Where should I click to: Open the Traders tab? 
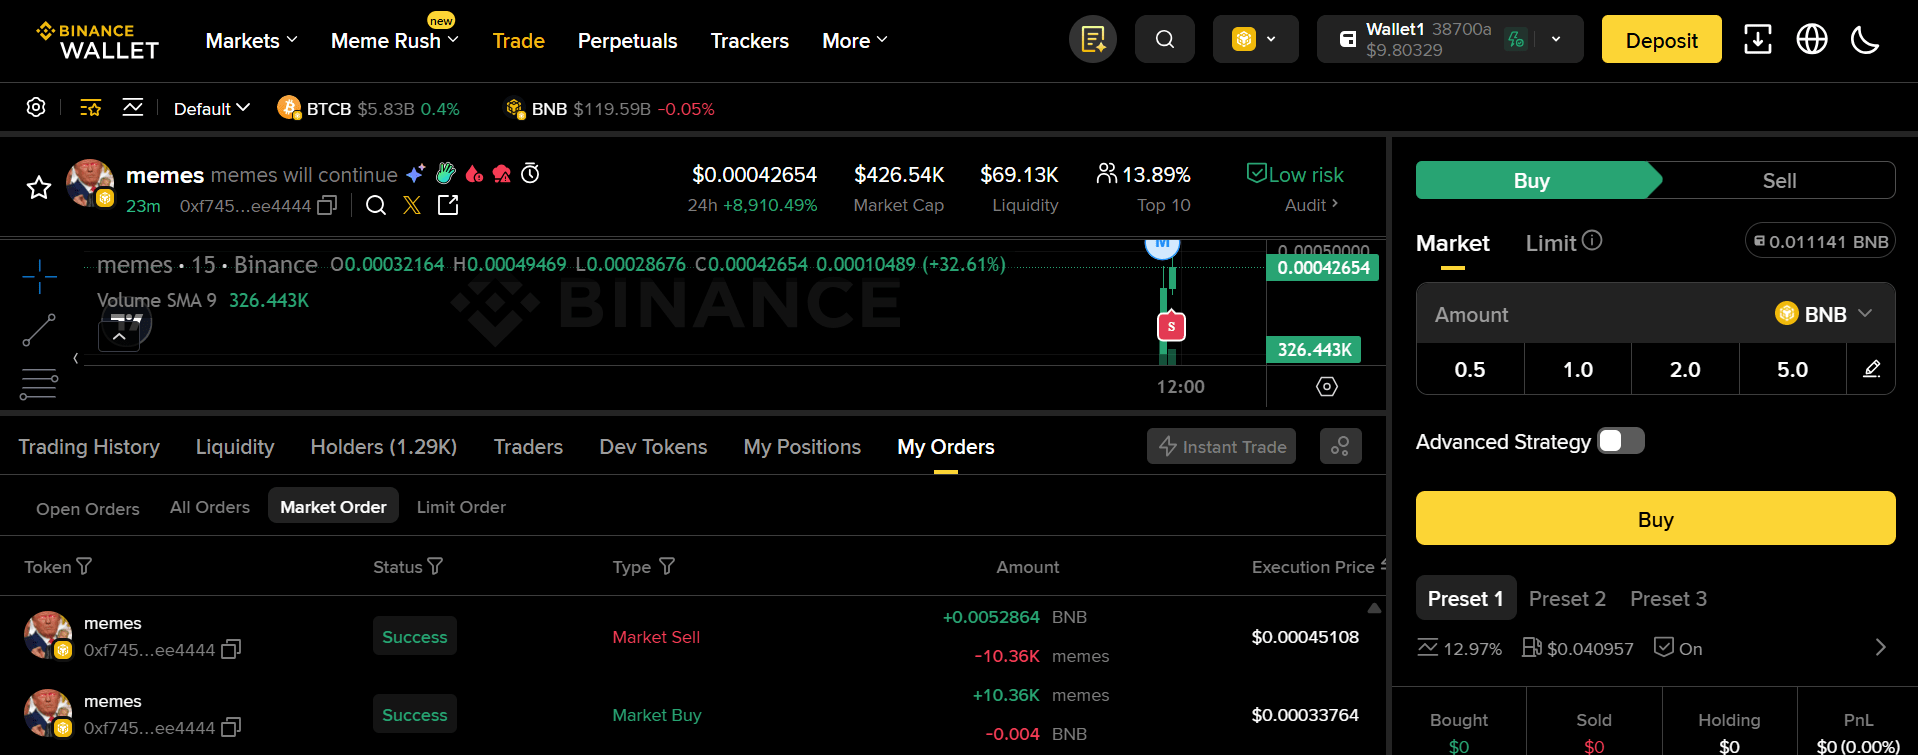(x=528, y=447)
